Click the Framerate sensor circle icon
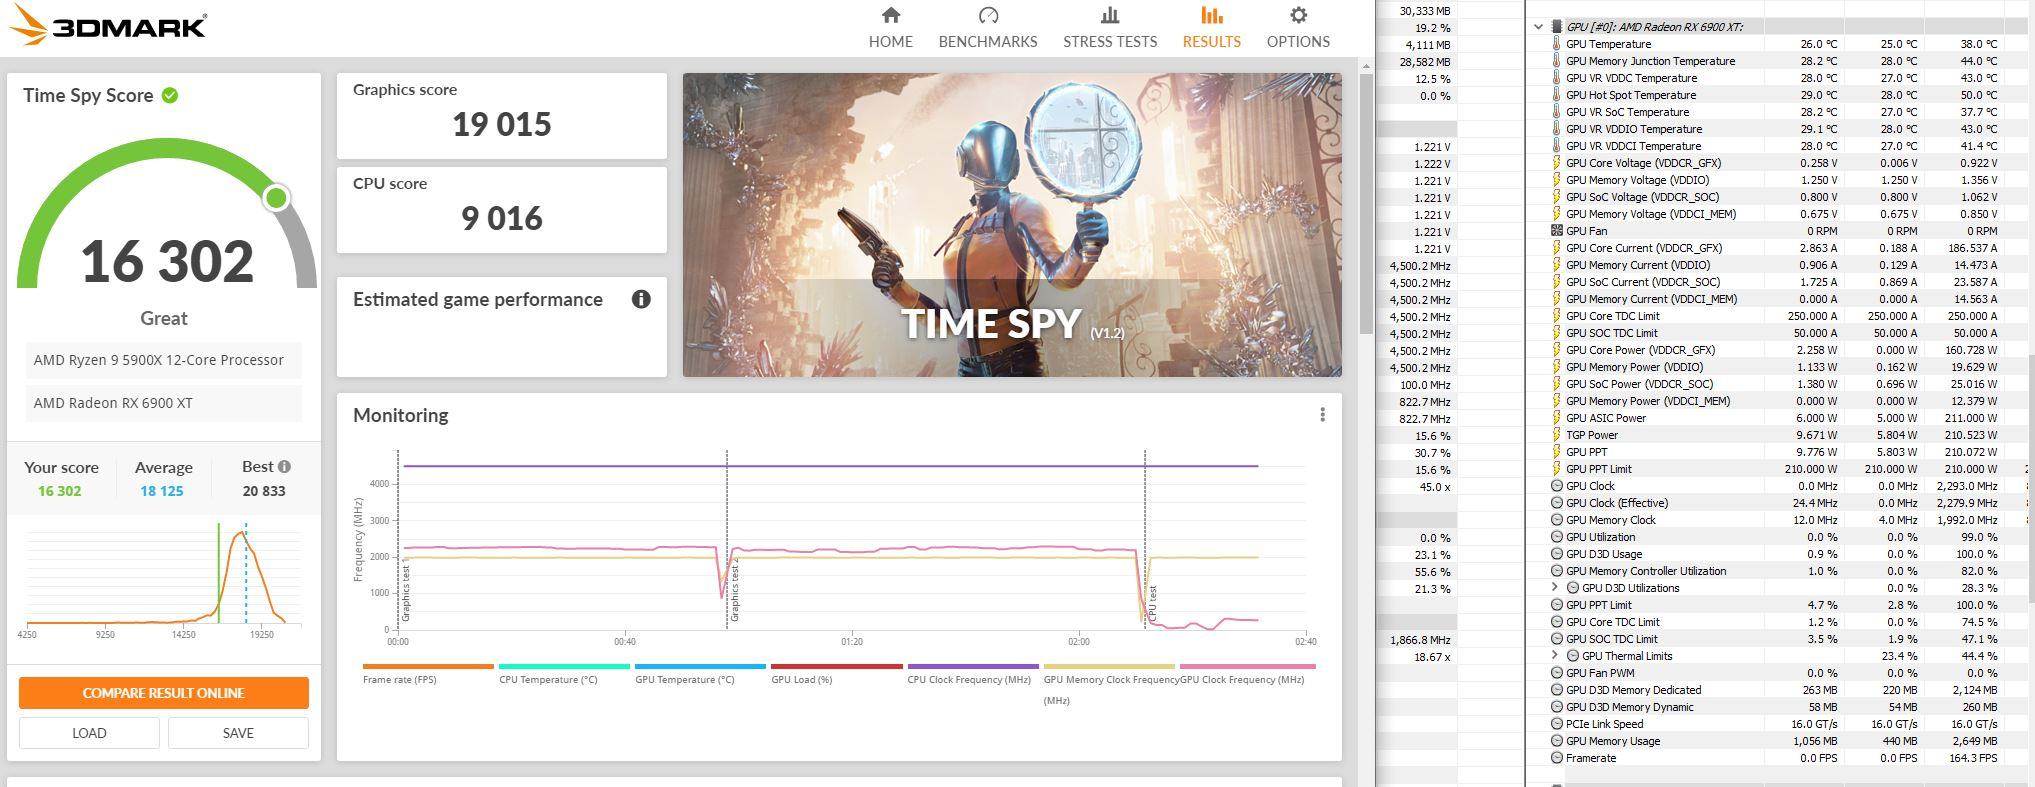 pos(1556,758)
